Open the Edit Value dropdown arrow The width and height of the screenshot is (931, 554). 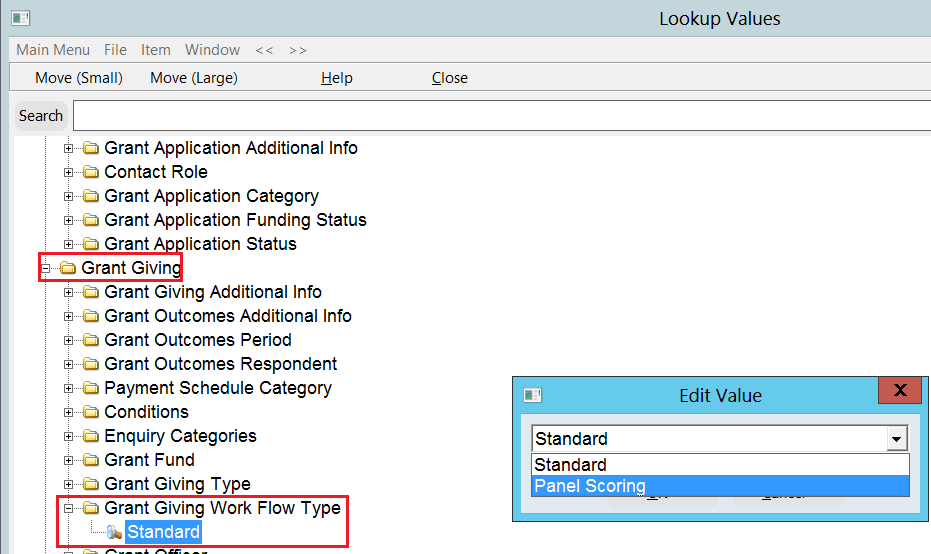coord(897,439)
